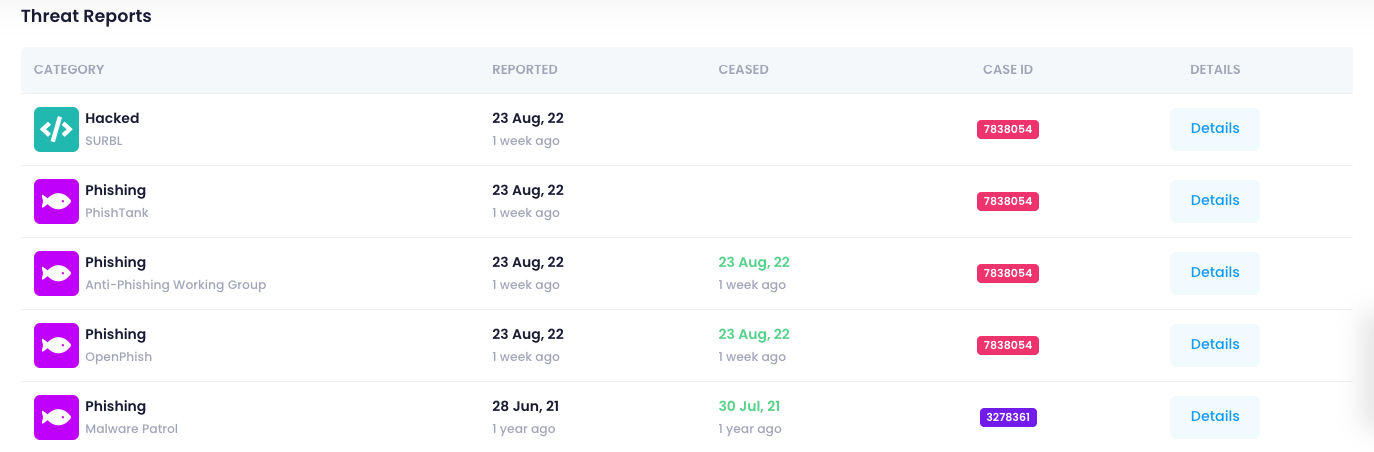Show Details for the Malware Patrol report
1374x452 pixels.
(1215, 417)
